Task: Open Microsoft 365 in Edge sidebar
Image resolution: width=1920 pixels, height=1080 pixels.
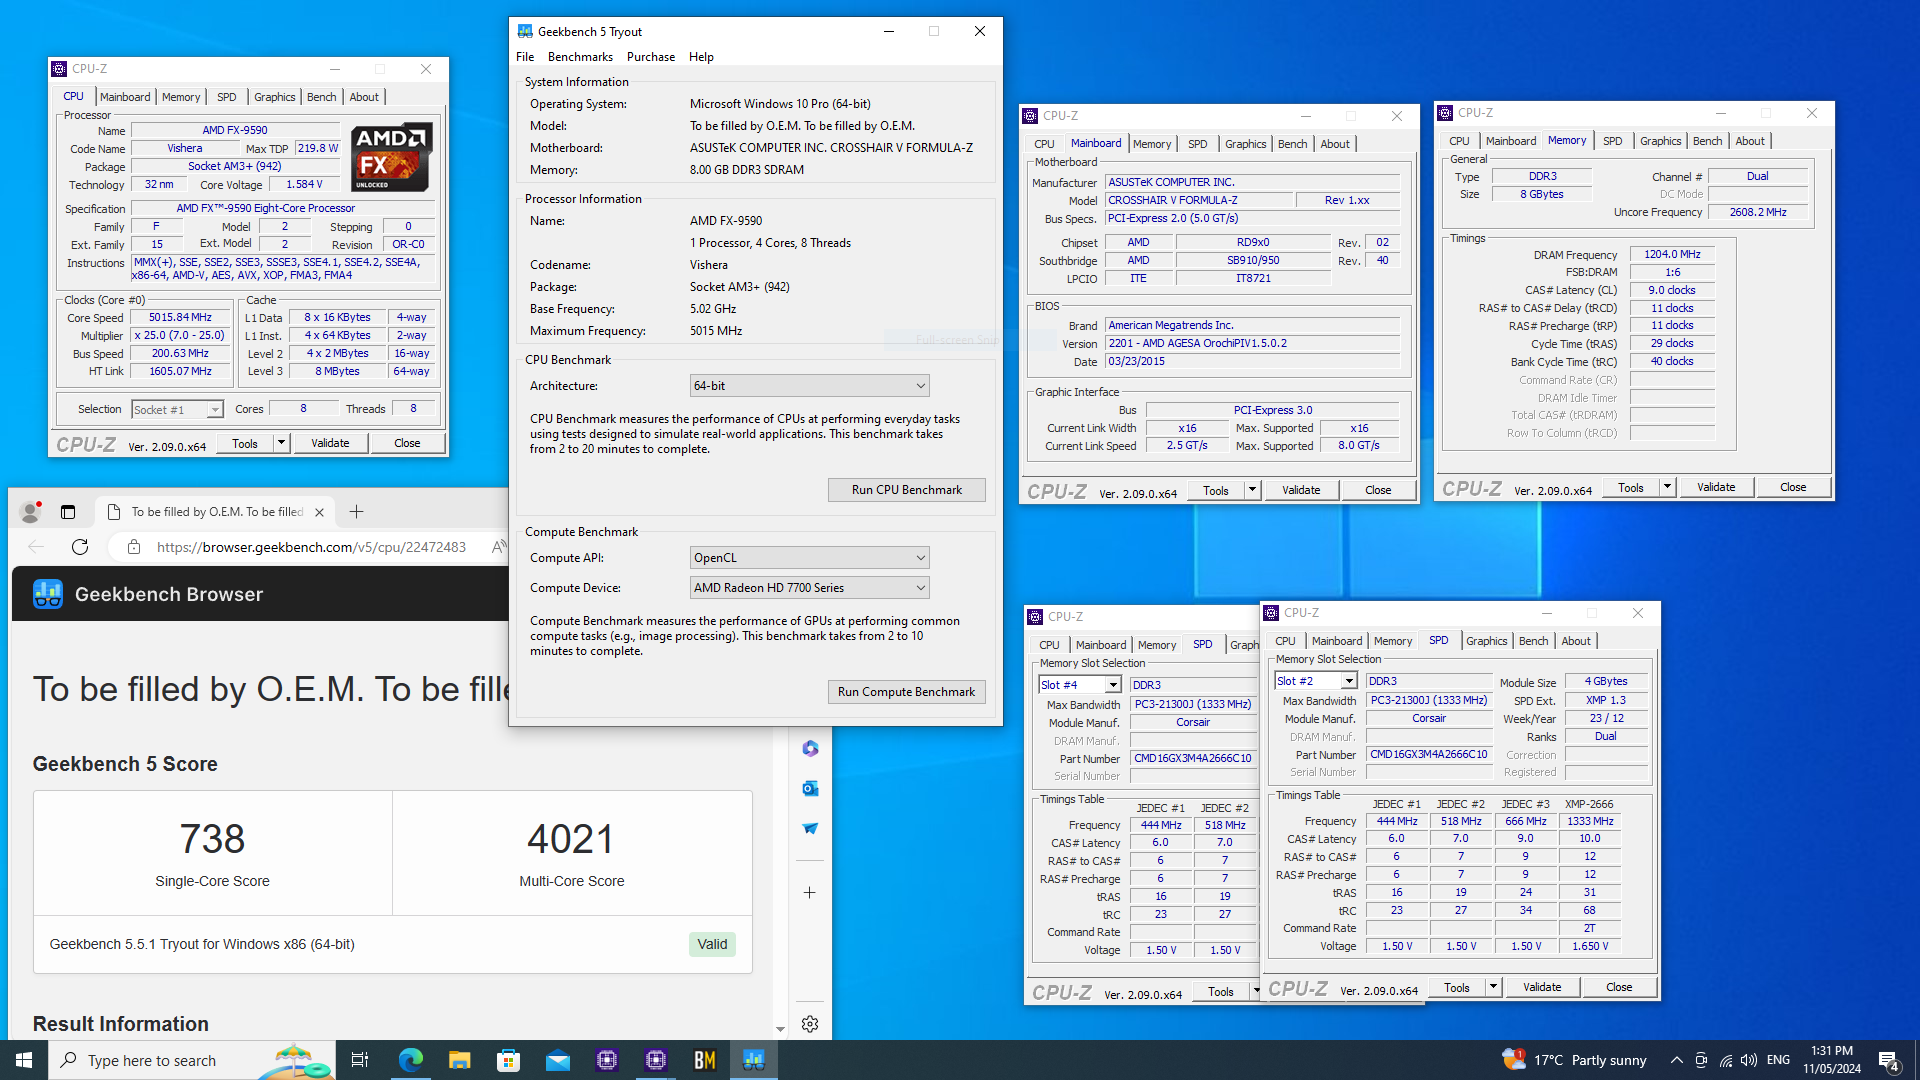Action: pos(810,748)
